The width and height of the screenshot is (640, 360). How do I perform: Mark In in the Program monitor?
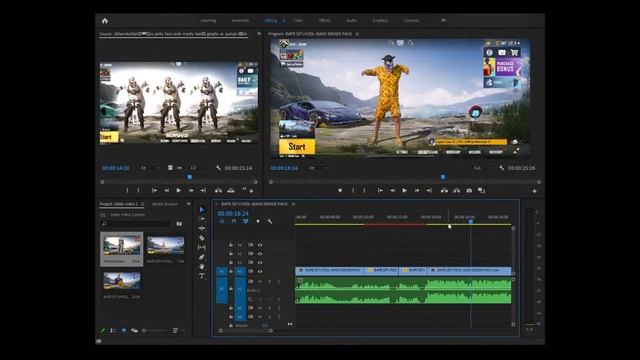[x=353, y=190]
